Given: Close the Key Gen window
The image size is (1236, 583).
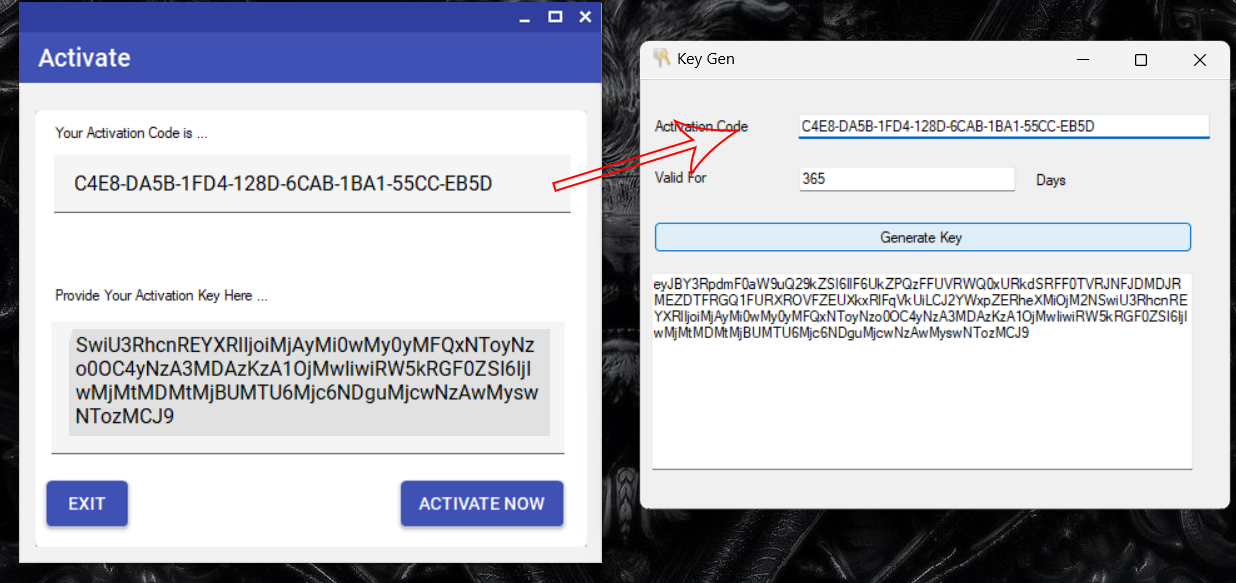Looking at the screenshot, I should pyautogui.click(x=1200, y=60).
